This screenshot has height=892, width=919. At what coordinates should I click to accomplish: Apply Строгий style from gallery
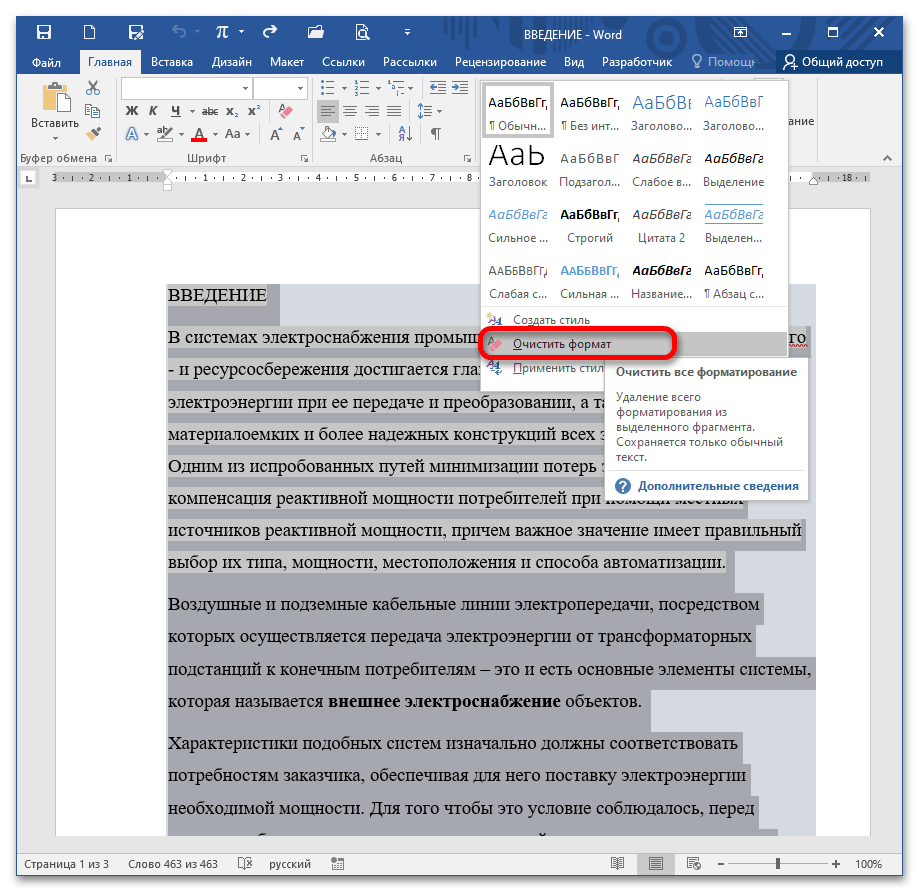coord(590,225)
